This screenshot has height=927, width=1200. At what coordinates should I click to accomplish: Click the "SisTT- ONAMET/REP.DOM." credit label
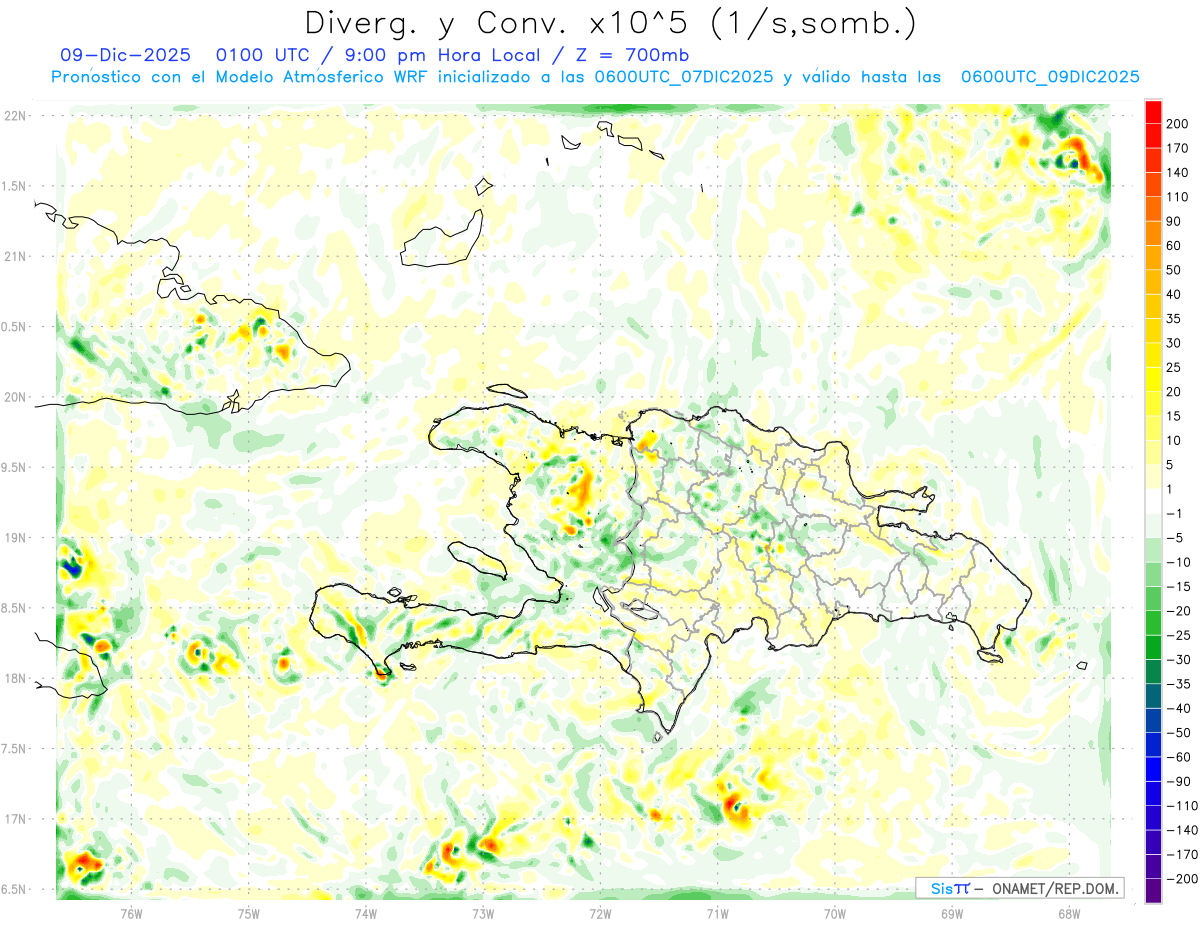(x=1020, y=888)
